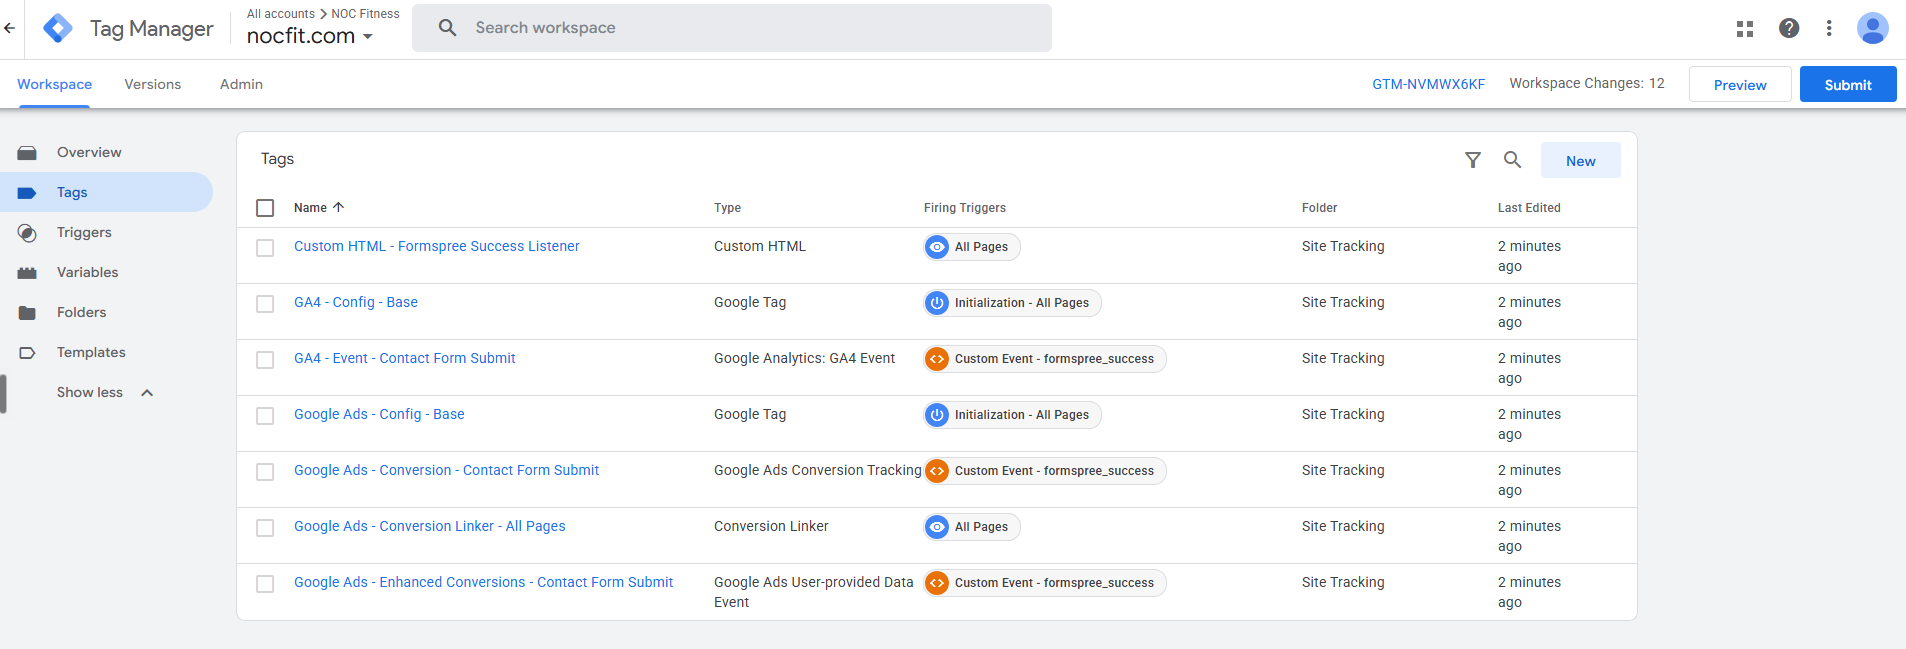1906x649 pixels.
Task: Collapse sidebar with Show less
Action: click(105, 393)
